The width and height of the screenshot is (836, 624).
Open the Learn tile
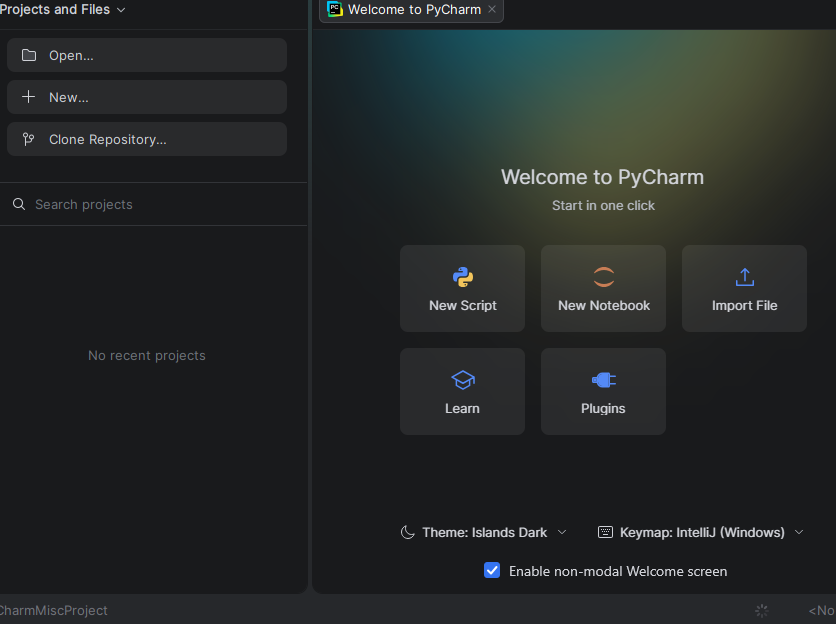462,391
